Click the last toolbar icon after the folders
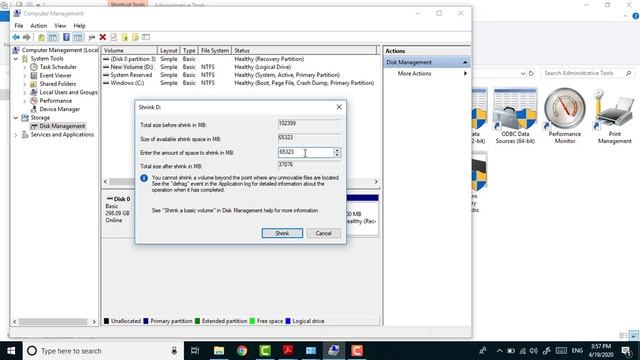The image size is (640, 360). point(146,38)
